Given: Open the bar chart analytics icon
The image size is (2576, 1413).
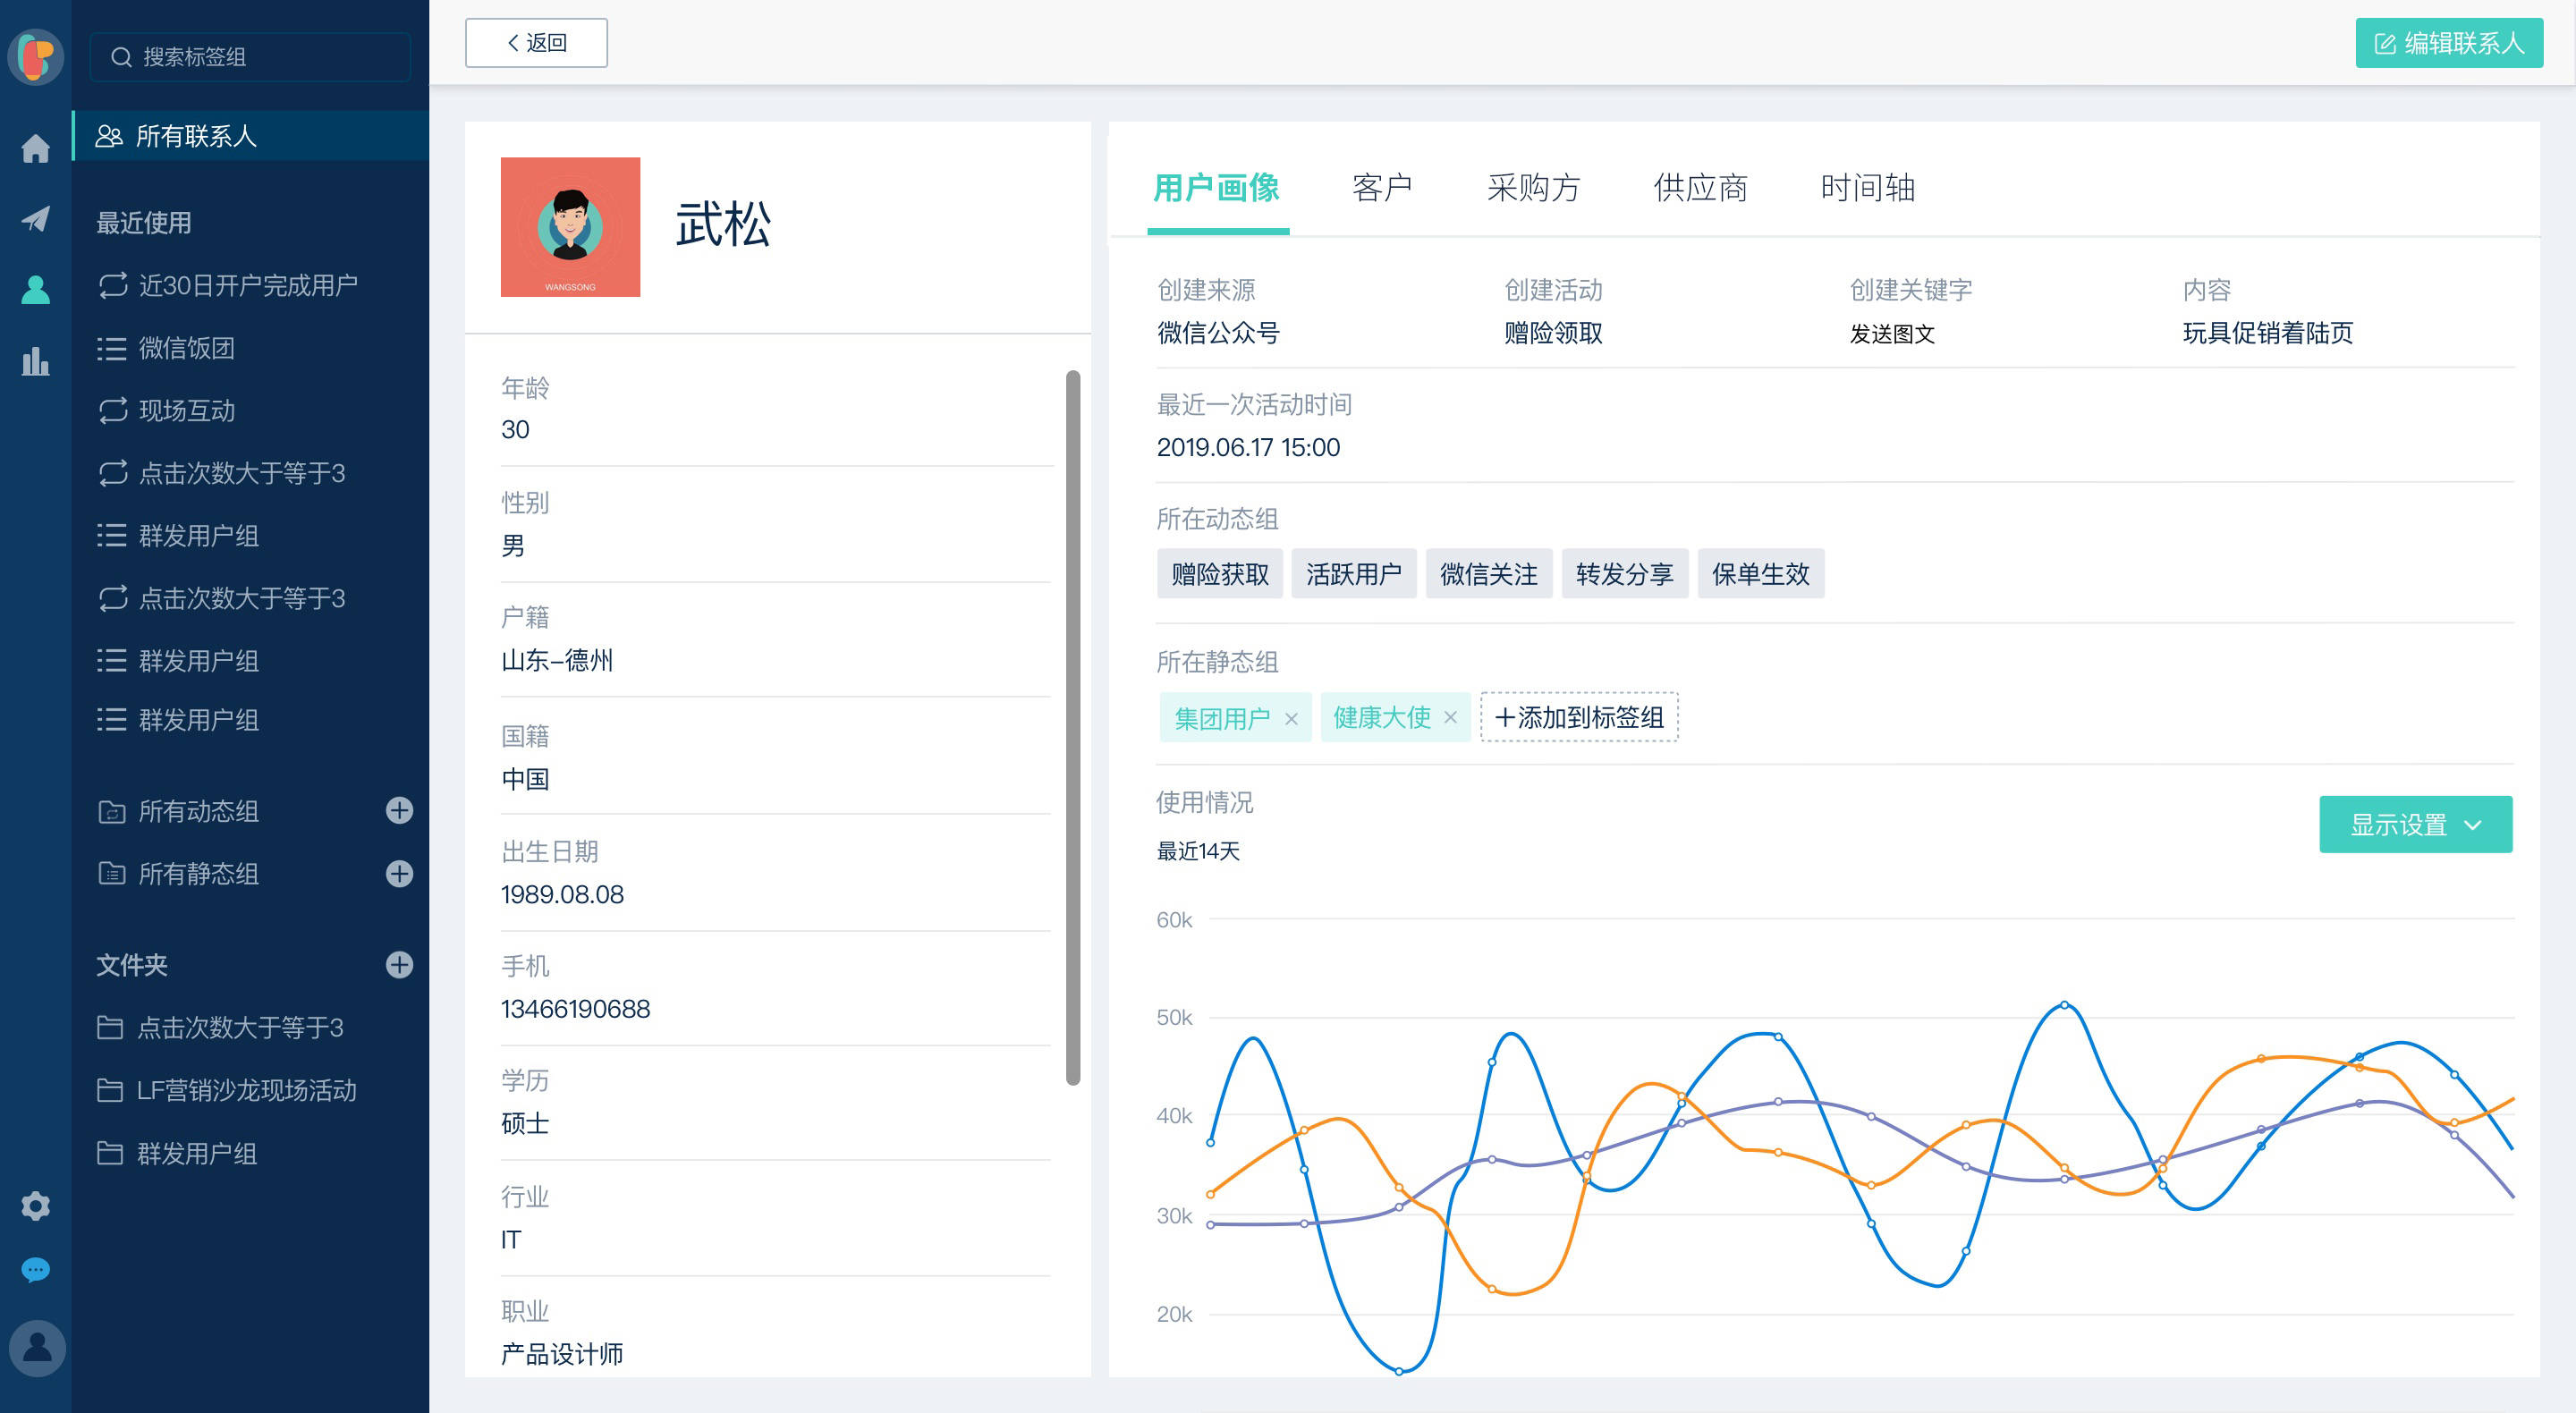Looking at the screenshot, I should [x=35, y=361].
